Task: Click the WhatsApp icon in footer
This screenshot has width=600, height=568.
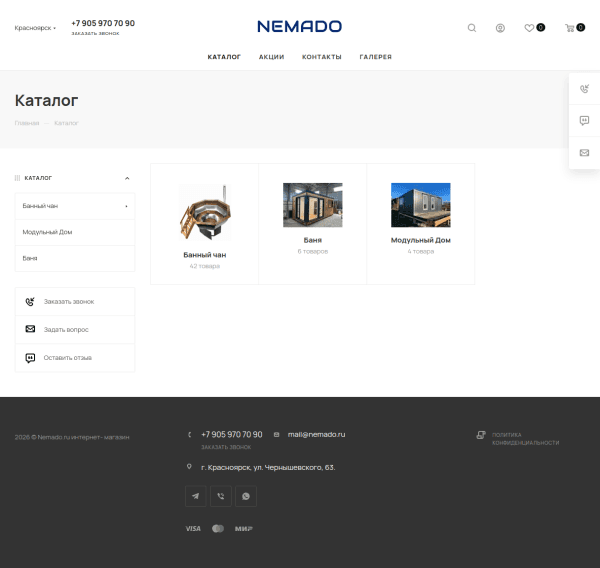Action: coord(246,496)
